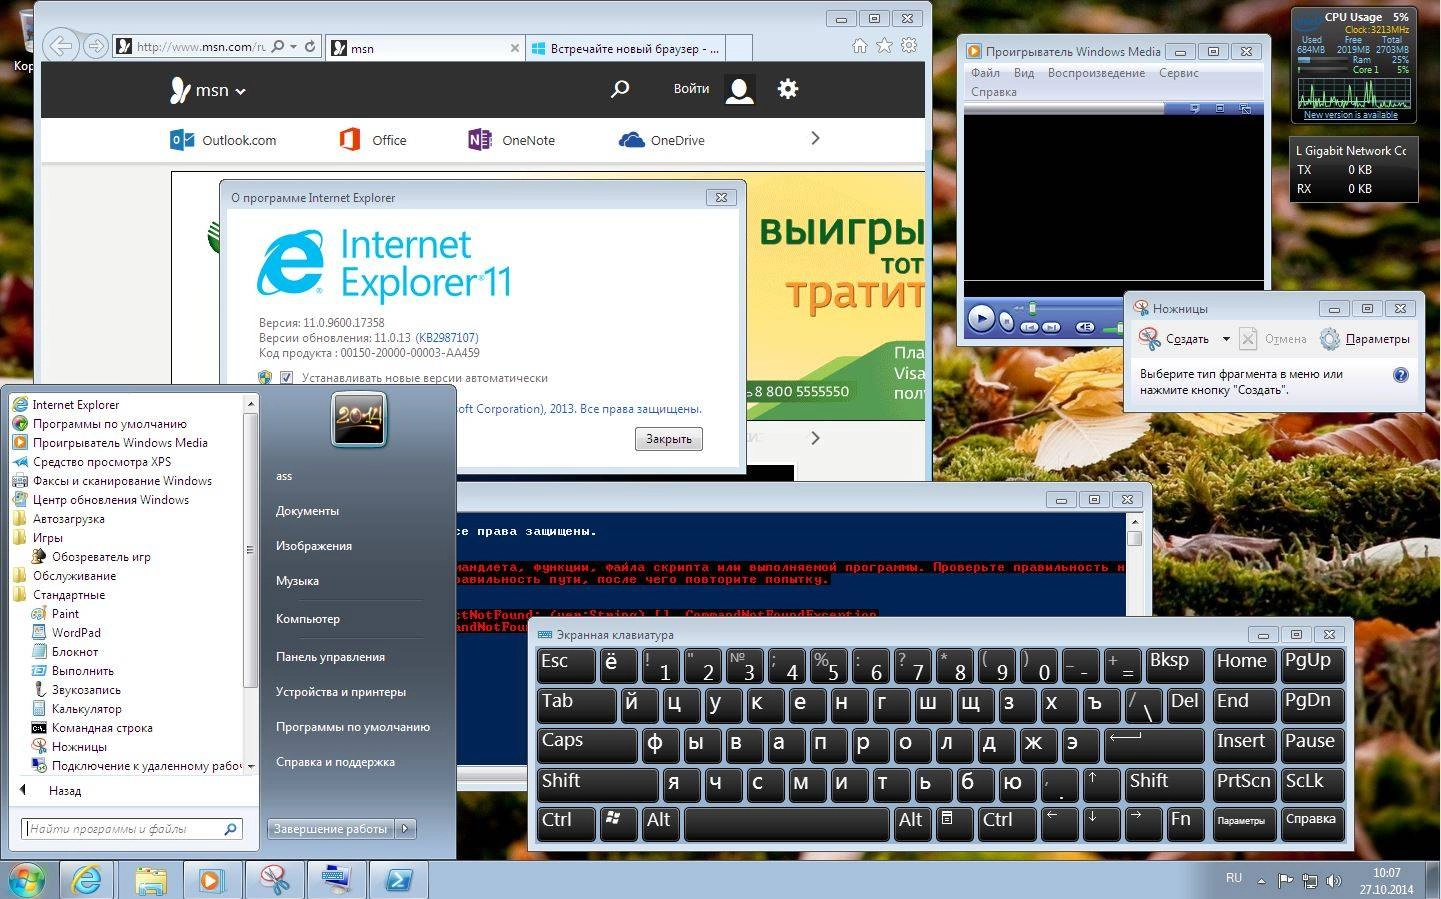Click the Next track button in Media Player
This screenshot has width=1441, height=899.
1051,327
